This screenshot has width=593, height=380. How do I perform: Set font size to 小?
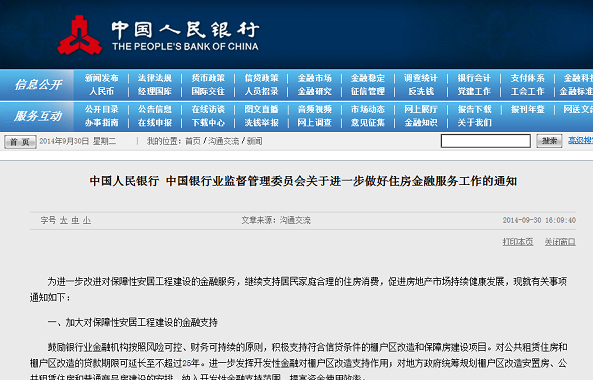coord(87,220)
